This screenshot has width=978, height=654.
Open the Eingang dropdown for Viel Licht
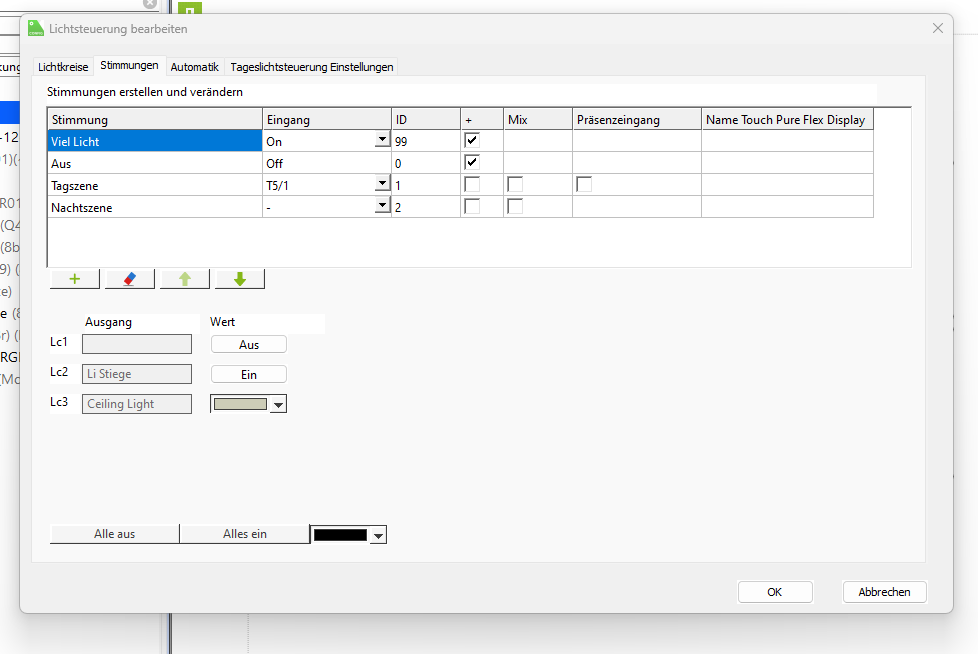381,141
